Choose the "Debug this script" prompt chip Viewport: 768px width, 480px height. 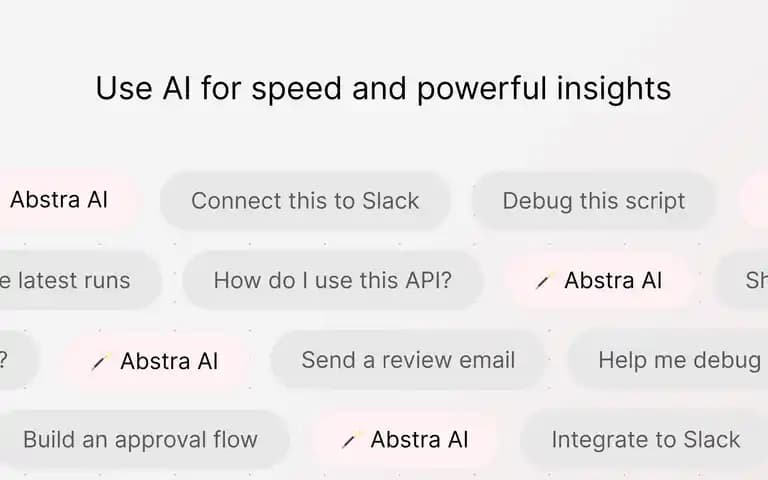point(594,201)
